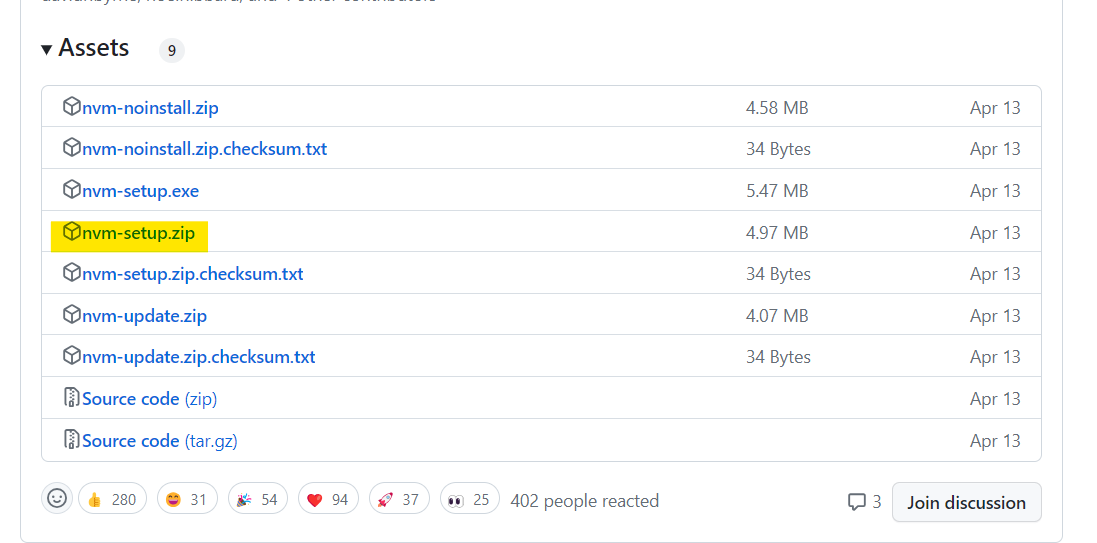Download Source code (tar.gz)

[x=160, y=441]
